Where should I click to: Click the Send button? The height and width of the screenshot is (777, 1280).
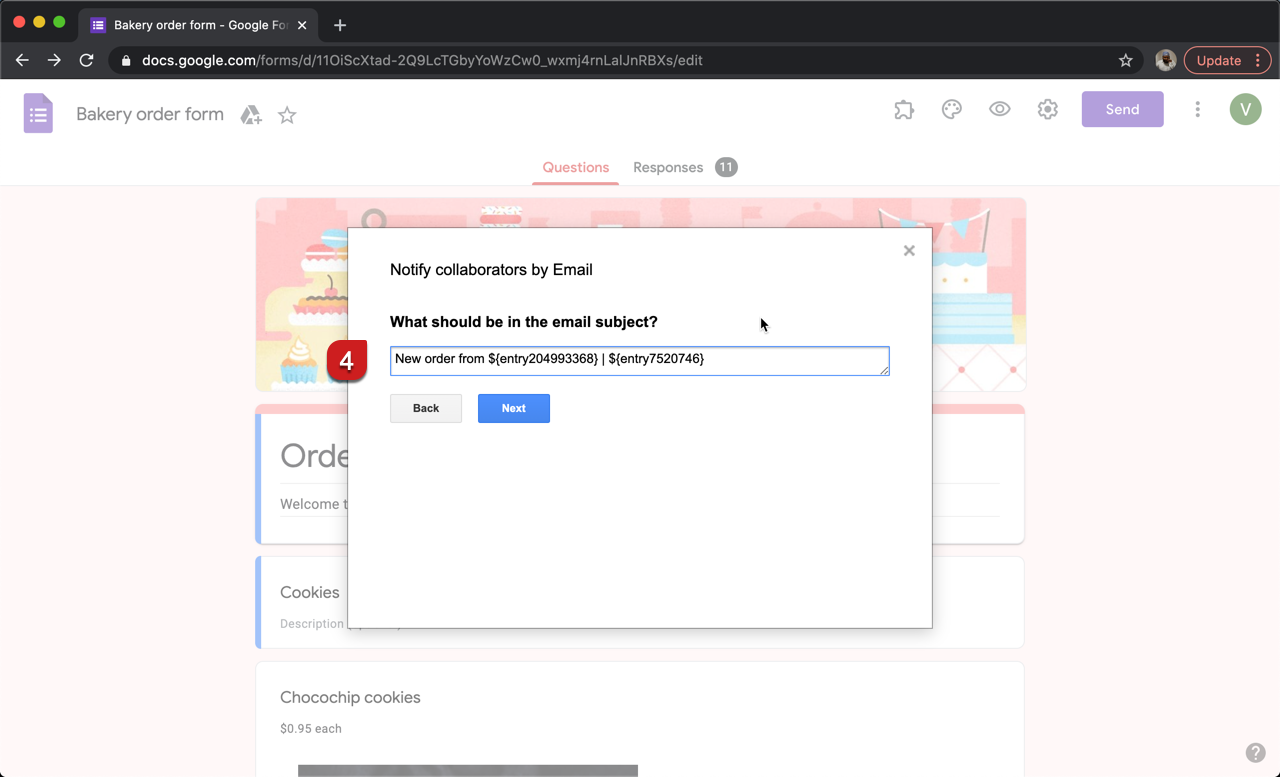click(1122, 109)
